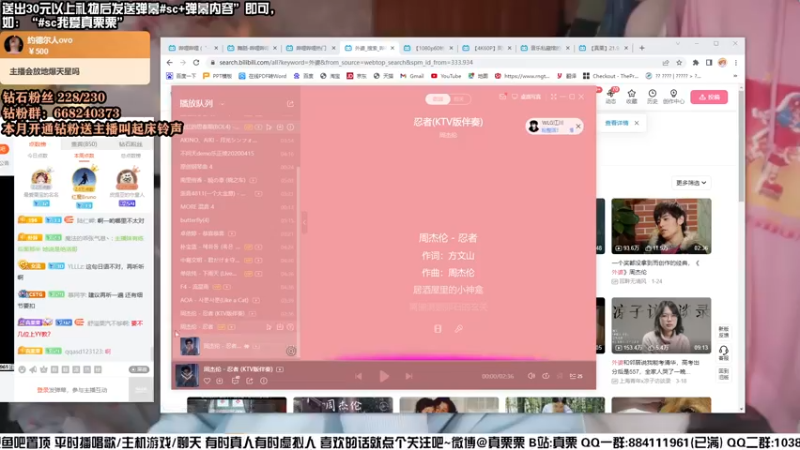Open Chrome profile avatar
This screenshot has width=800, height=450.
pyautogui.click(x=722, y=62)
